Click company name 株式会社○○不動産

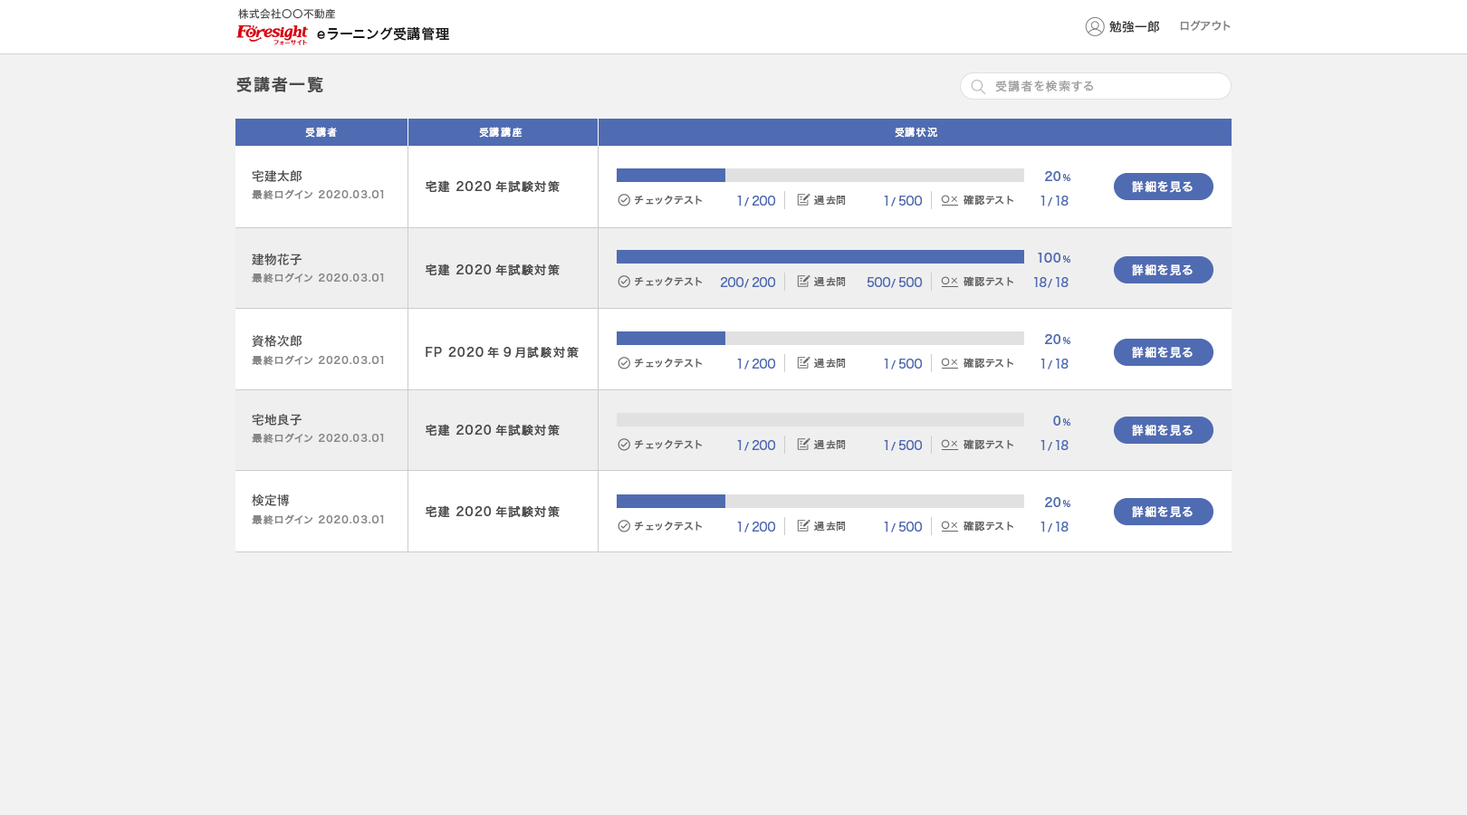pyautogui.click(x=287, y=14)
